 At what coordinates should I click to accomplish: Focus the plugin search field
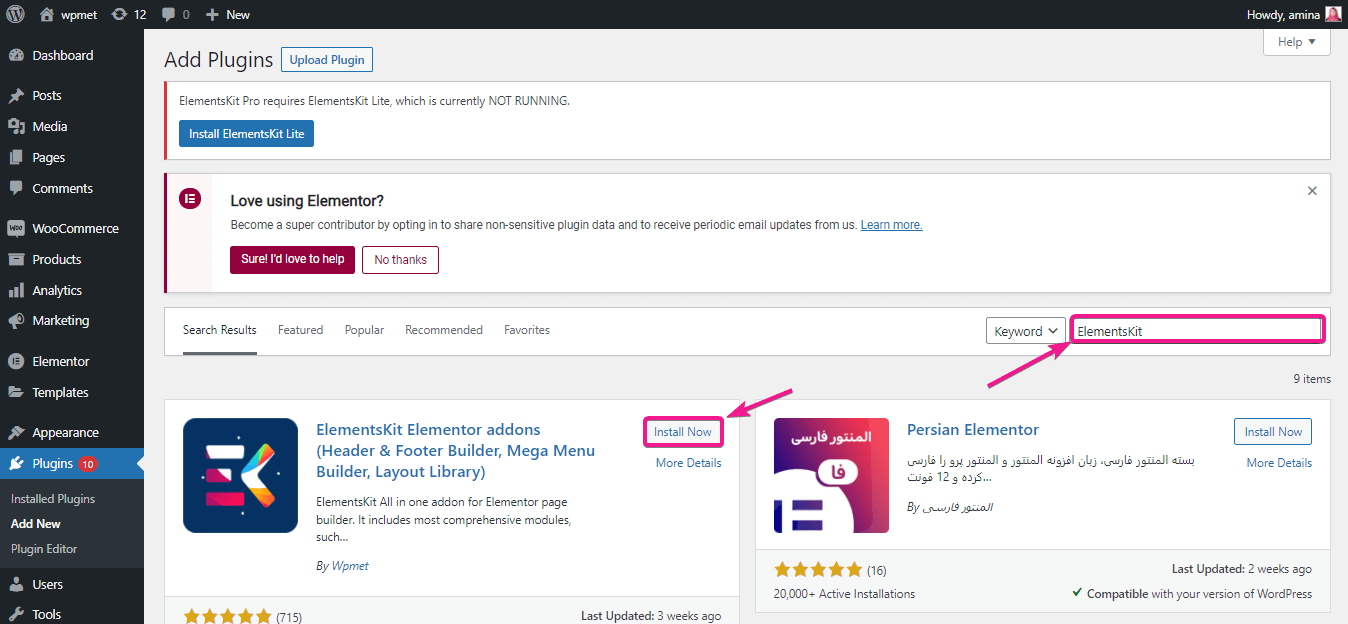tap(1197, 331)
